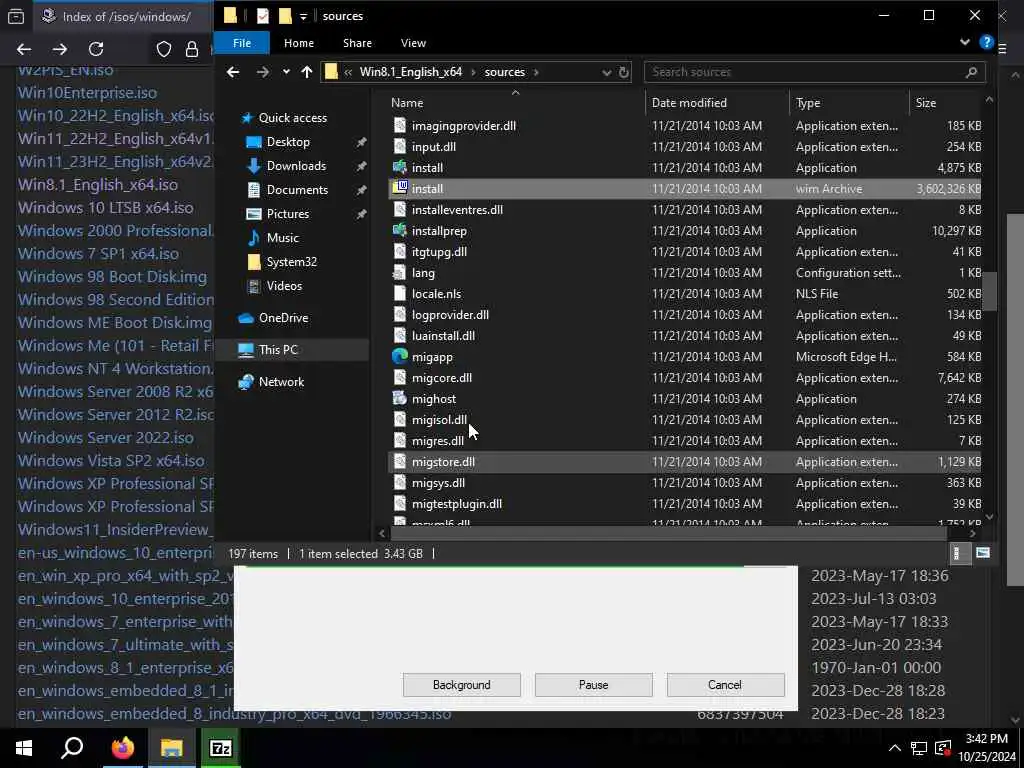Select the install wim Archive file
The width and height of the screenshot is (1024, 768).
[x=685, y=189]
